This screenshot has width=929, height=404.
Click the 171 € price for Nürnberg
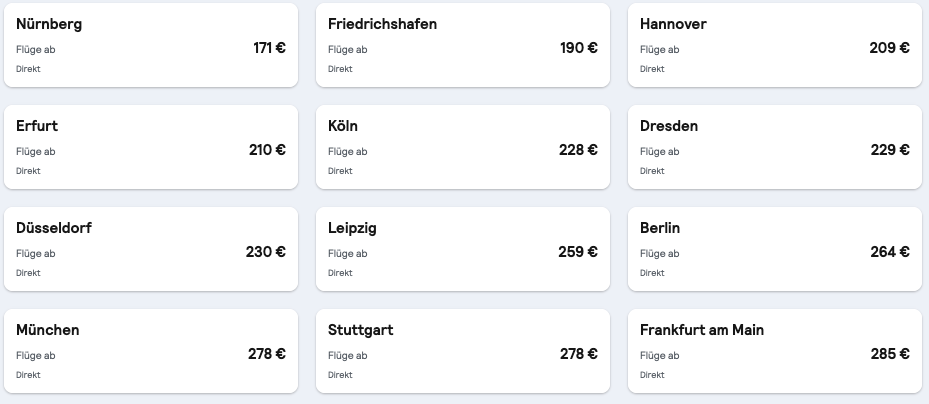coord(269,48)
